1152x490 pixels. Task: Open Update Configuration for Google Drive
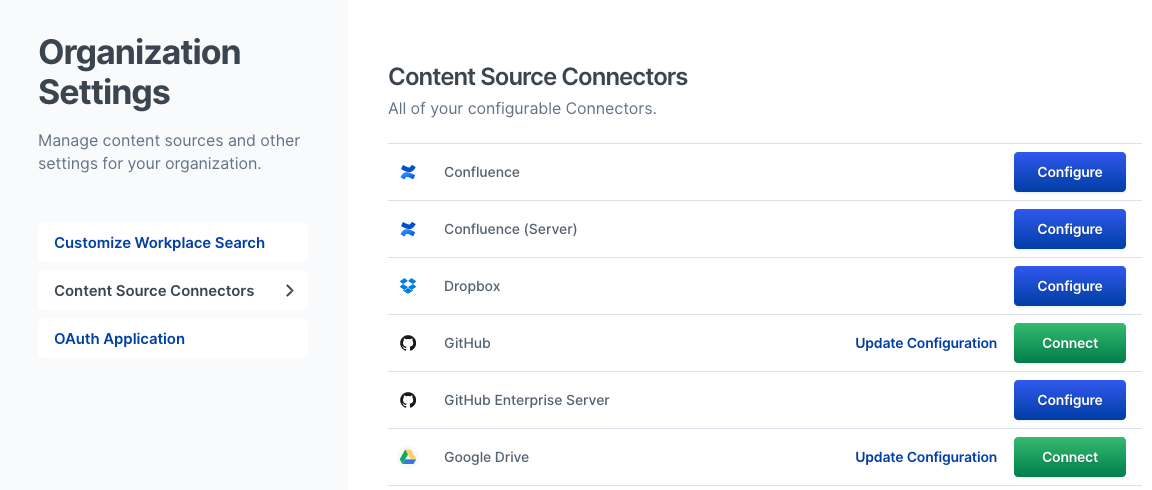point(925,457)
